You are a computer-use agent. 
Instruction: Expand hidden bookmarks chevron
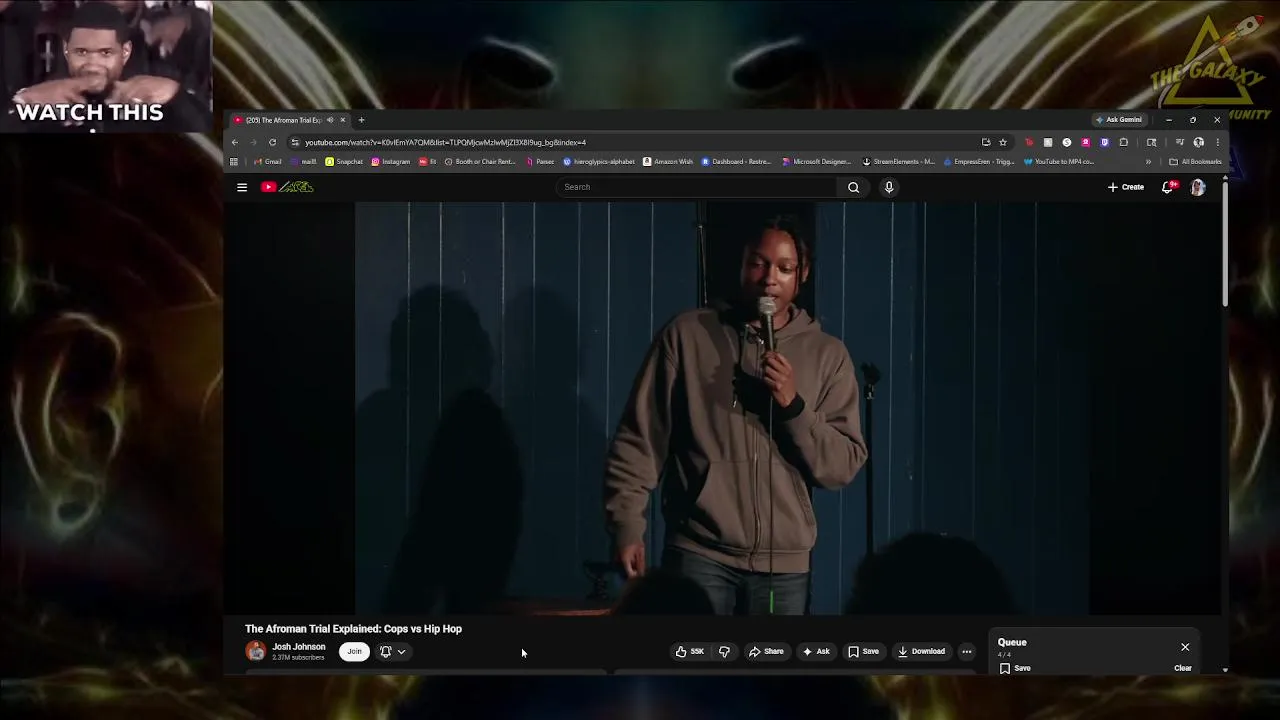coord(1148,162)
